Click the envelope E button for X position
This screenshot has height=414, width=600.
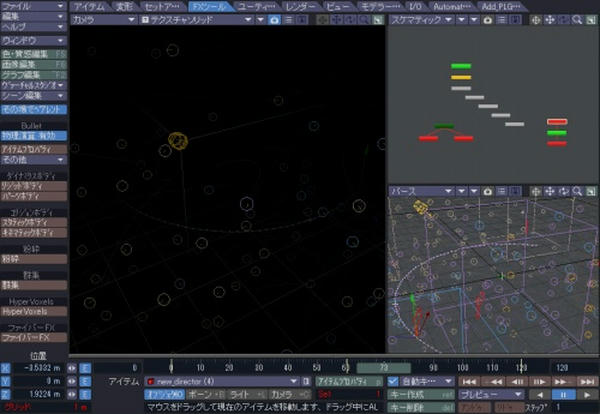pyautogui.click(x=85, y=368)
